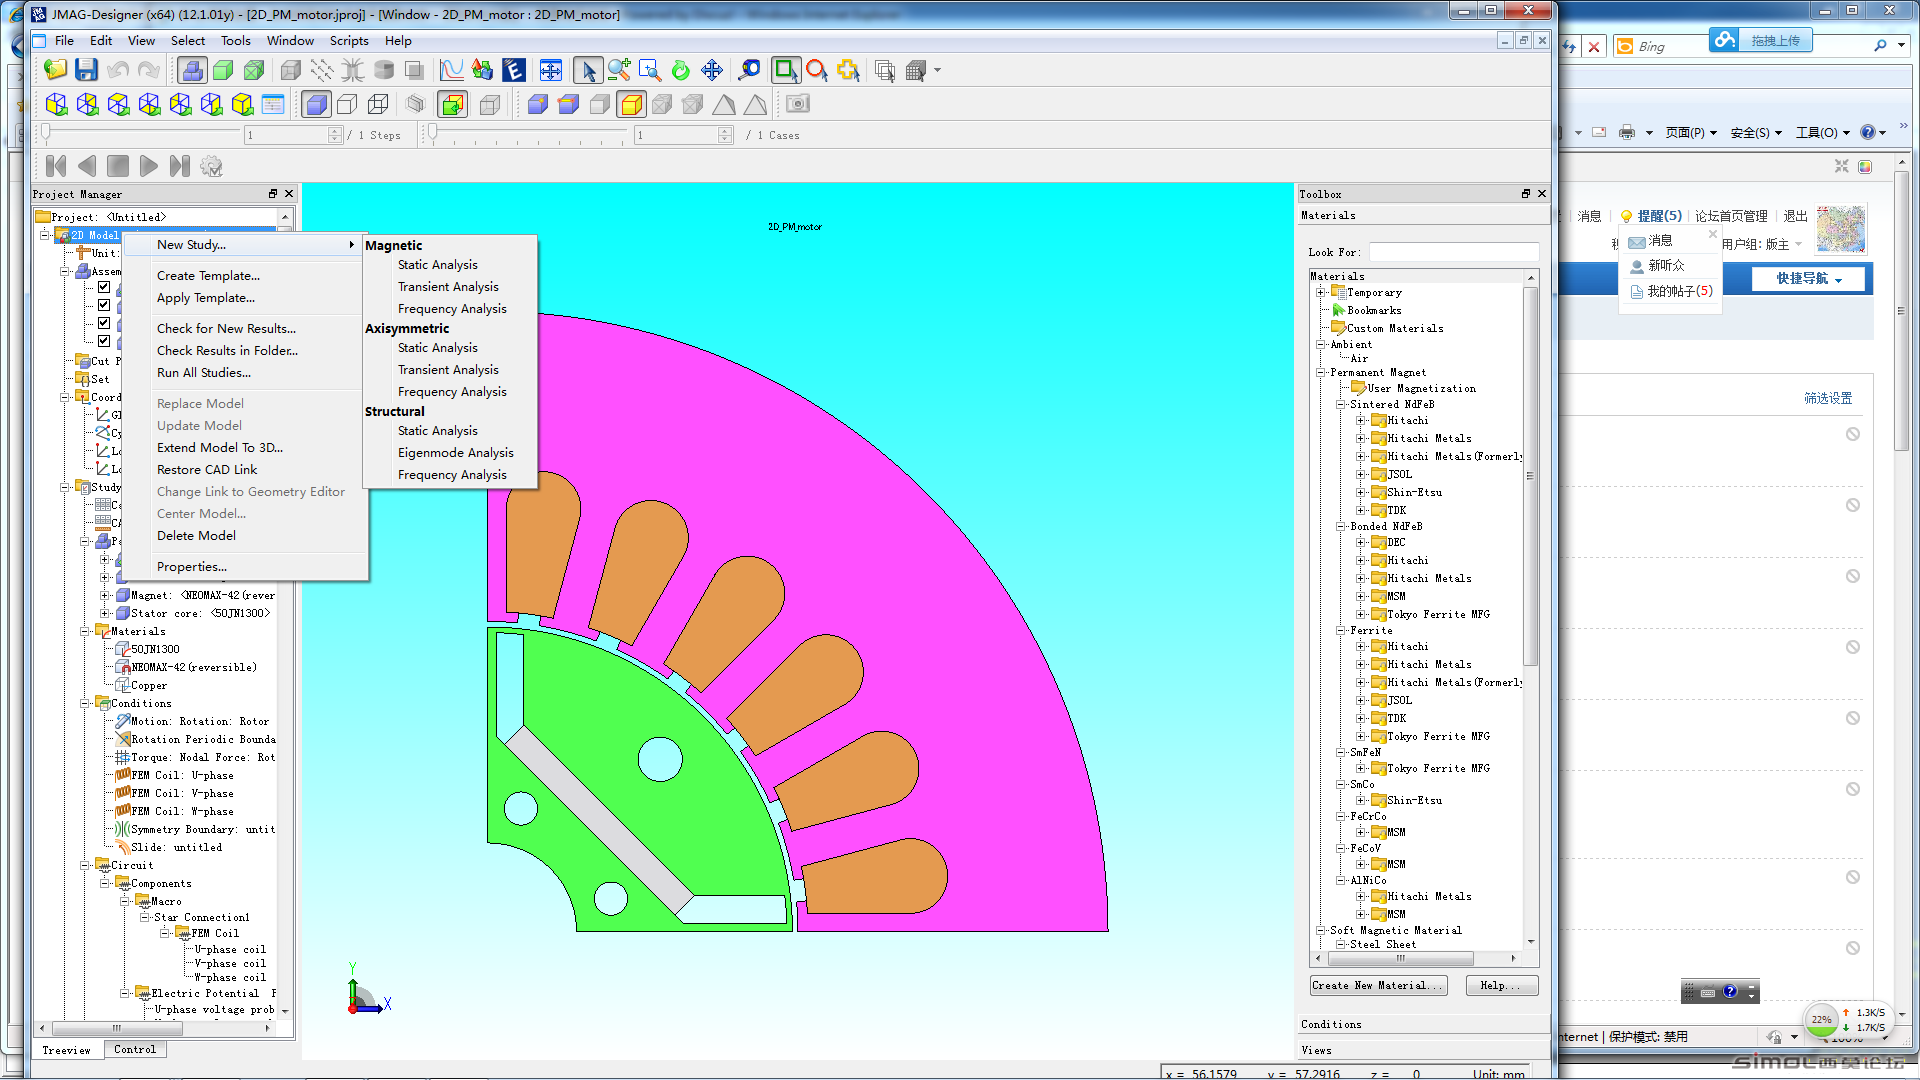
Task: Click the Help button in Materials panel
Action: click(x=1501, y=984)
